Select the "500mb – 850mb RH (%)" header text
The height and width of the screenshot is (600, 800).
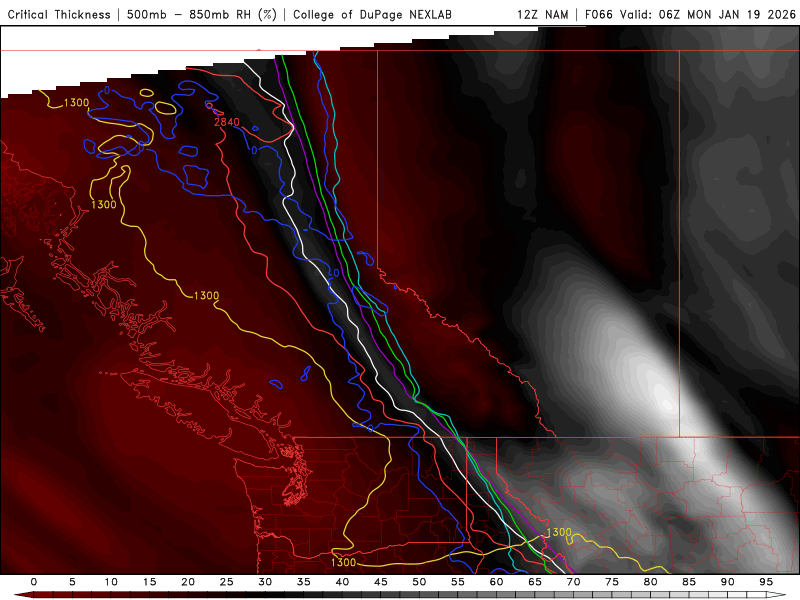coord(202,15)
